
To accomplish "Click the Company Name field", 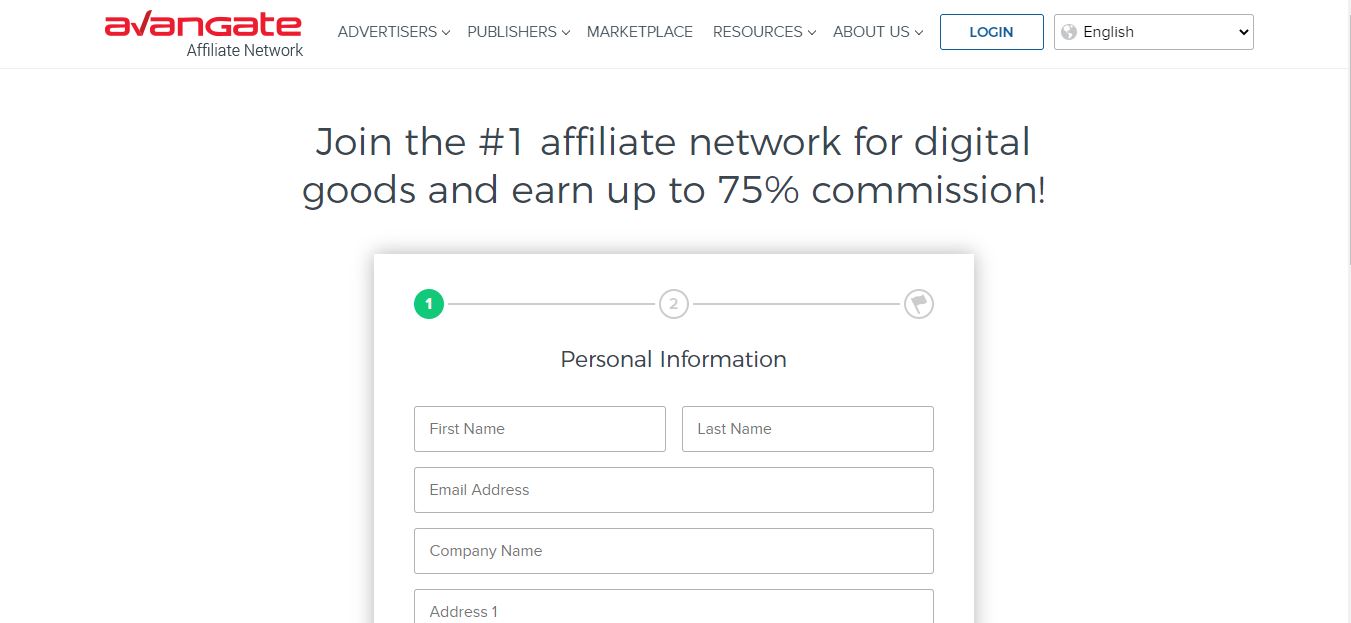I will point(673,551).
